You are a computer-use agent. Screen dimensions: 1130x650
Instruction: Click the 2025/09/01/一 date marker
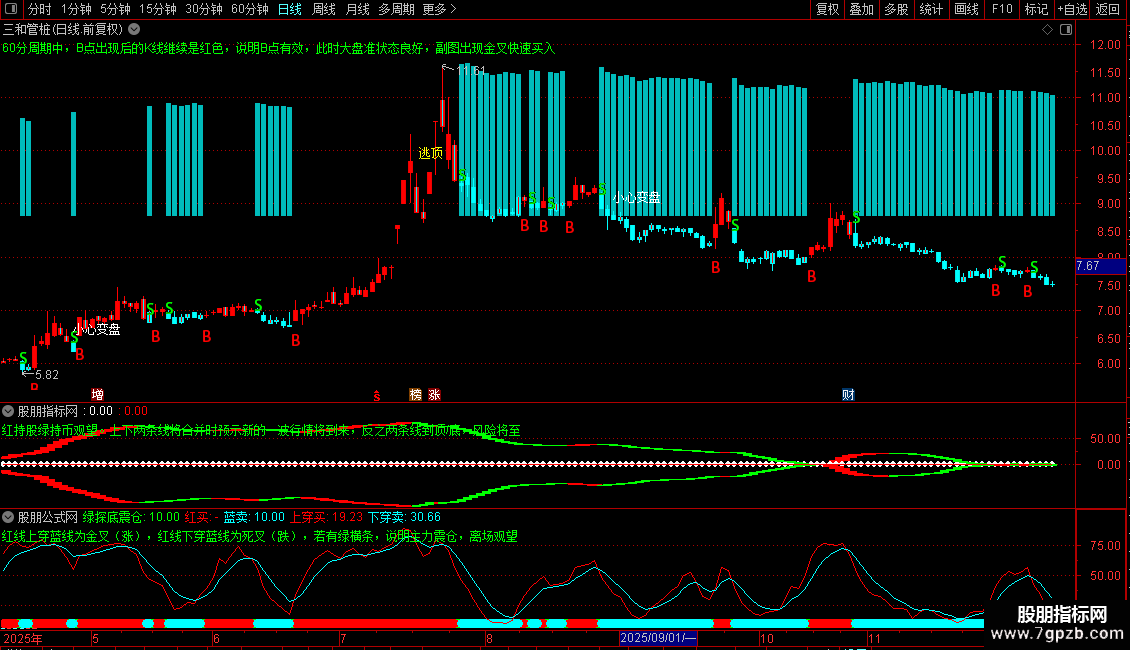click(658, 638)
